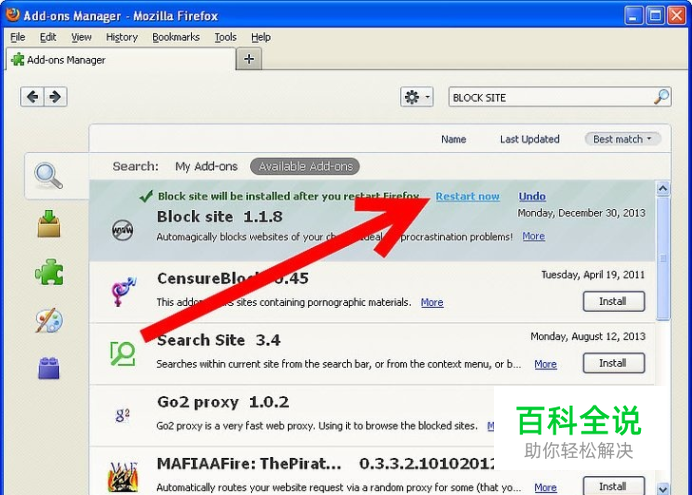Click the Go2 proxy add-on icon
This screenshot has height=495, width=692.
(123, 415)
